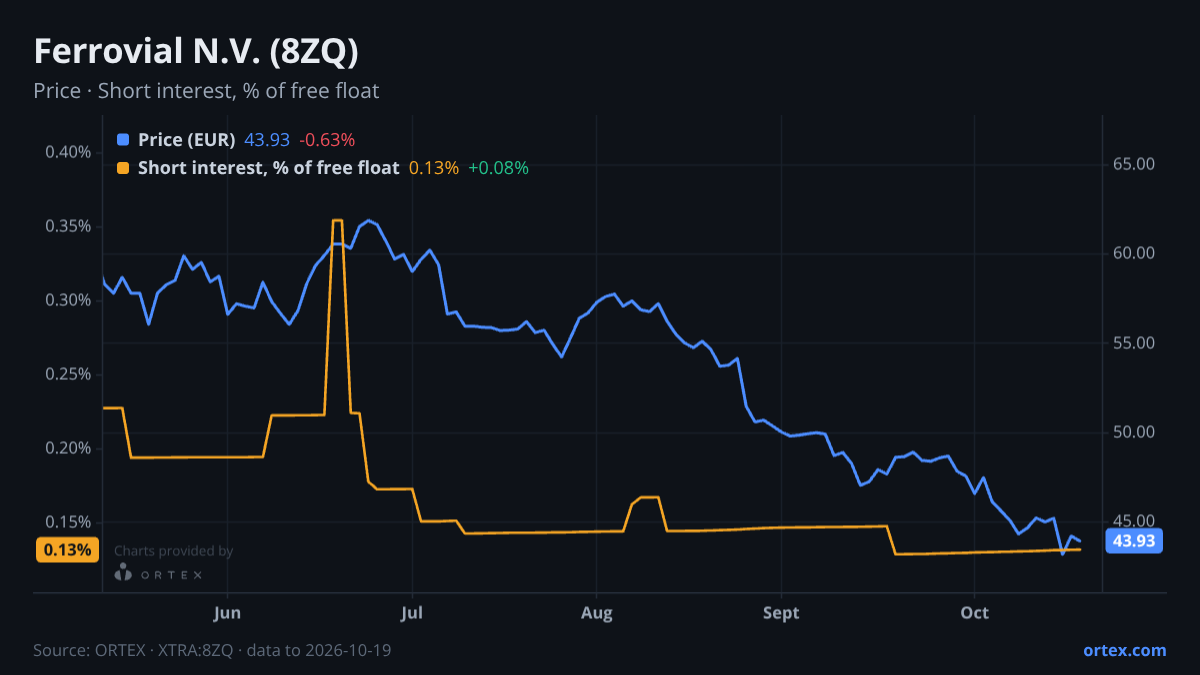The width and height of the screenshot is (1200, 675).
Task: Click the Jul x-axis label
Action: tap(411, 613)
